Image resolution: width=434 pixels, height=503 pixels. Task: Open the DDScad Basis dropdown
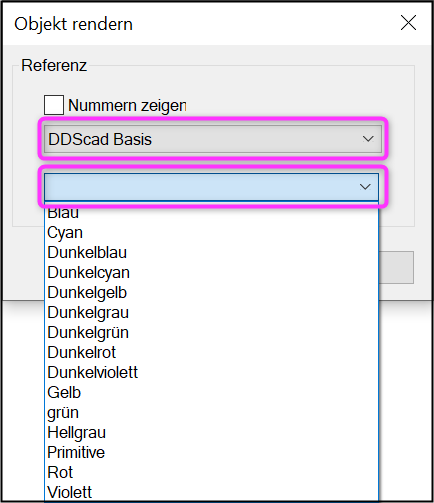pyautogui.click(x=213, y=139)
